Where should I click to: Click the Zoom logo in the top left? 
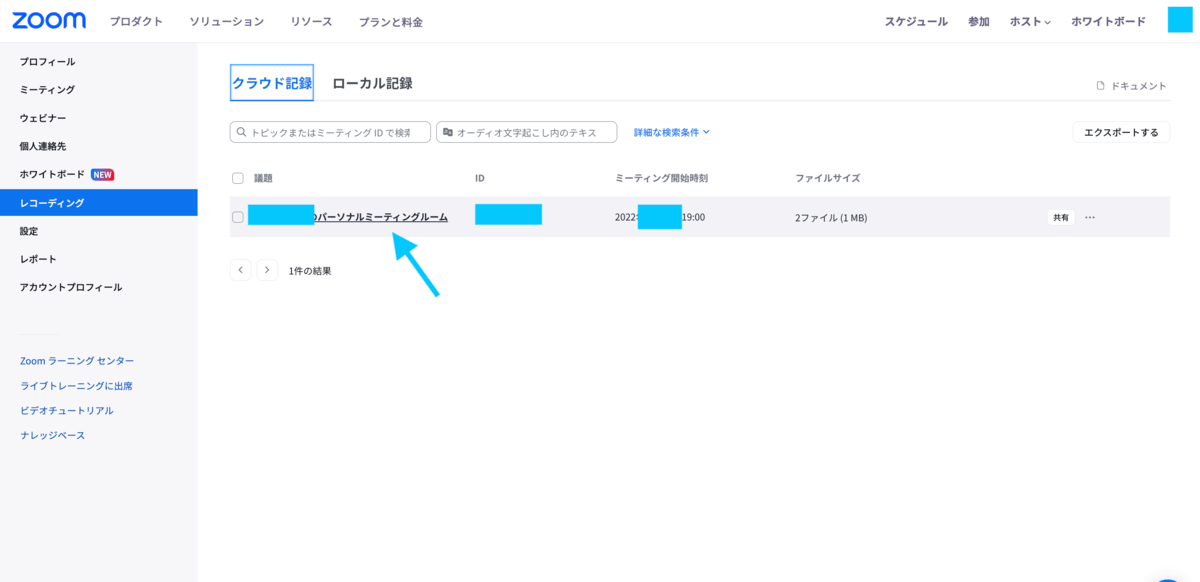[48, 19]
